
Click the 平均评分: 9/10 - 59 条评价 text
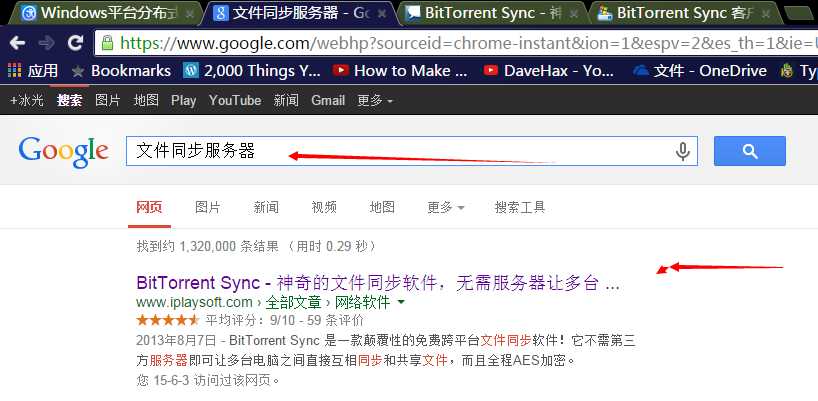pos(285,320)
